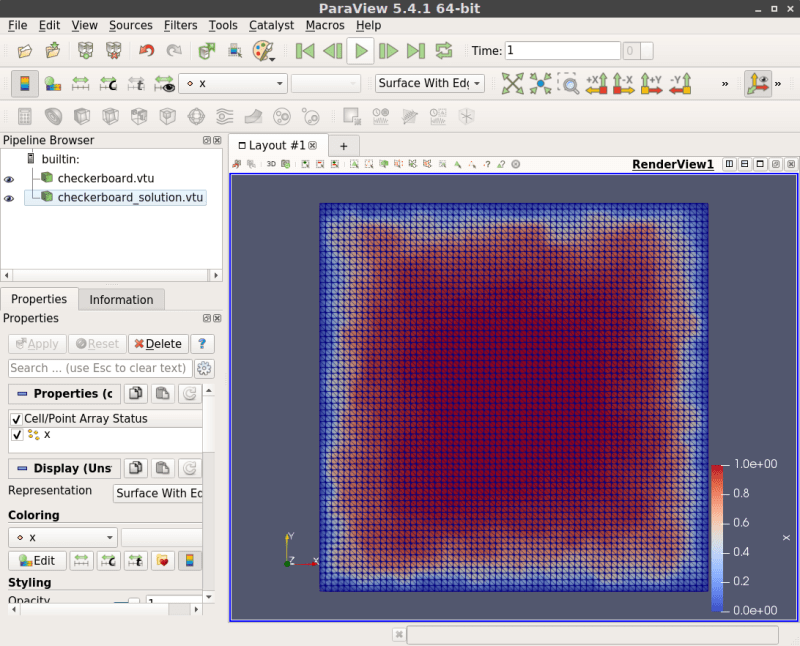The height and width of the screenshot is (646, 800).
Task: Open the disabled component dropdown in toolbar
Action: point(326,83)
